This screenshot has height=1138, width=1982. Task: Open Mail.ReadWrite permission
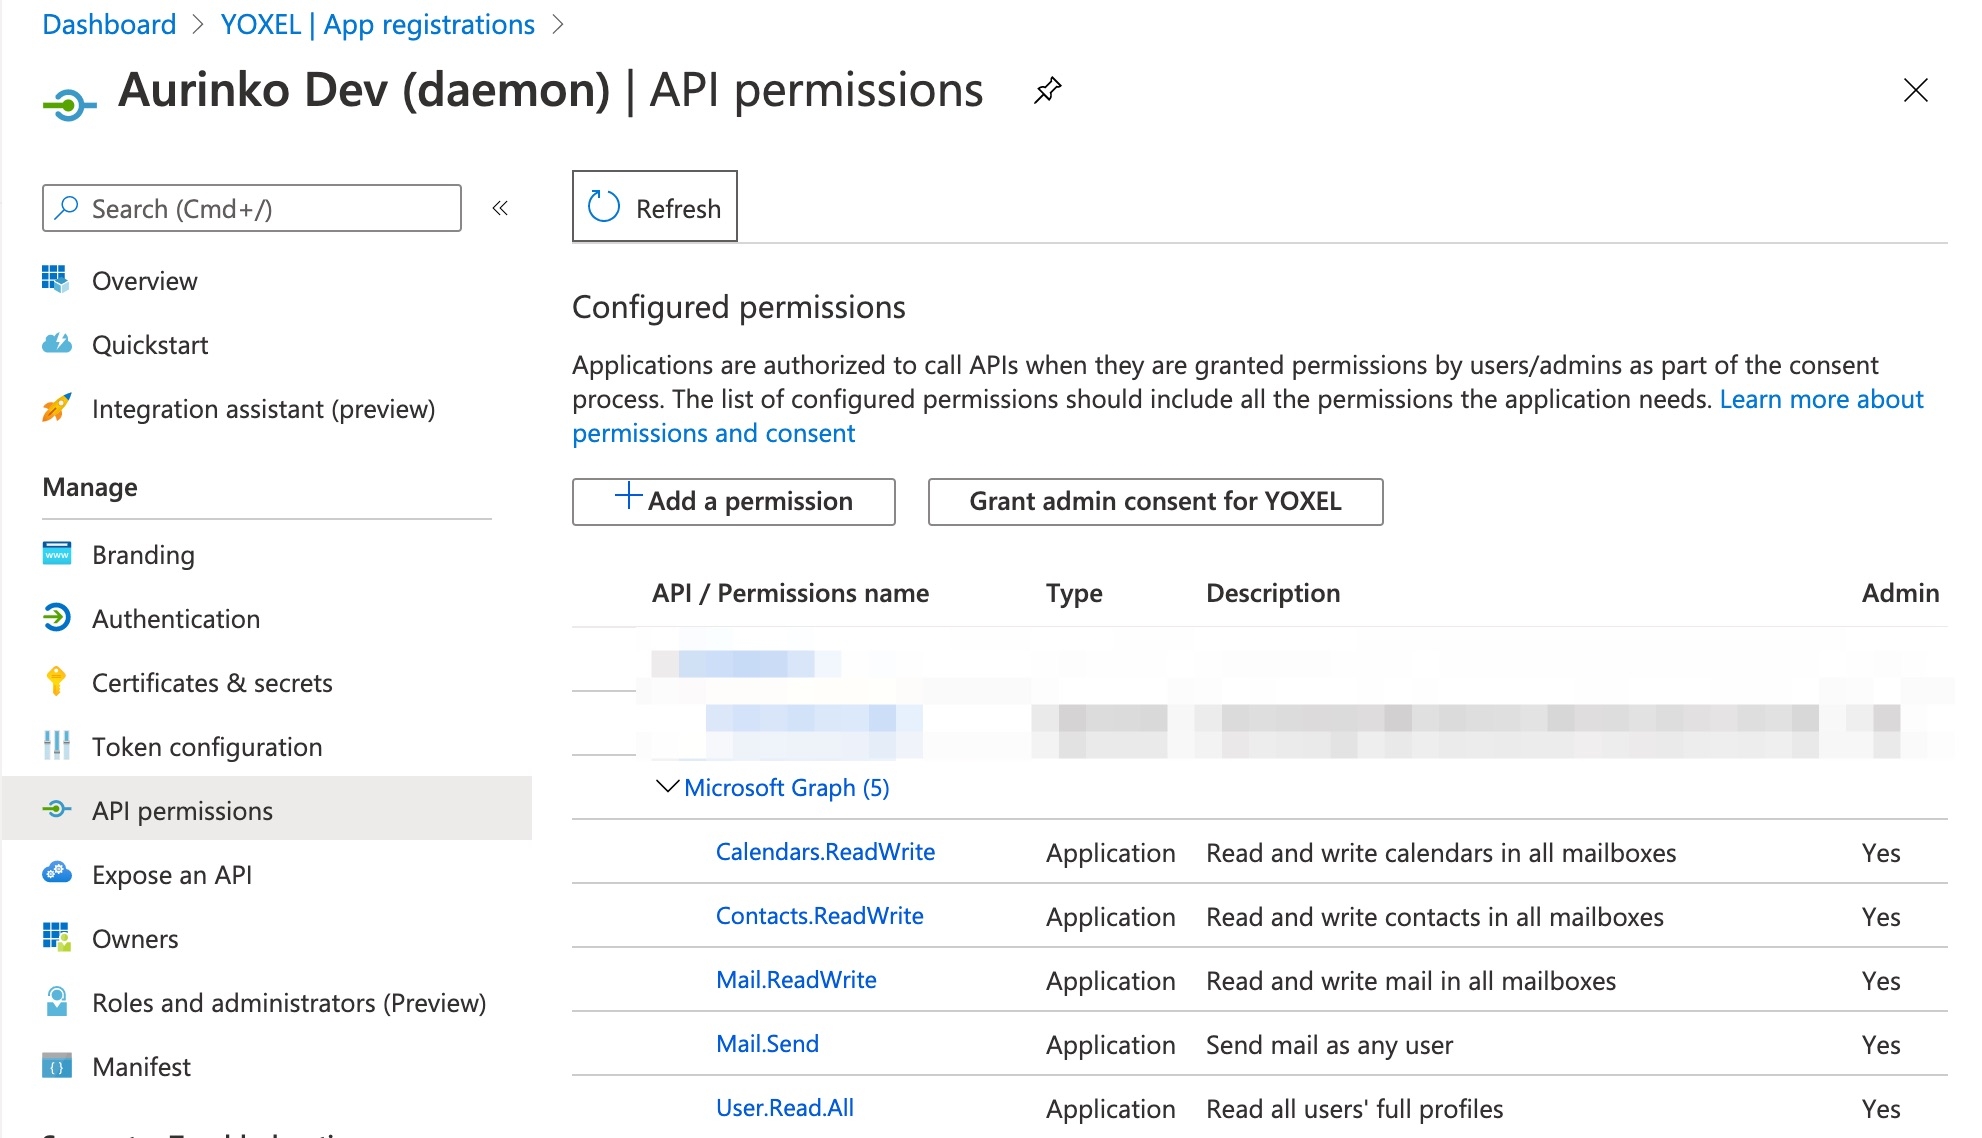pos(796,980)
